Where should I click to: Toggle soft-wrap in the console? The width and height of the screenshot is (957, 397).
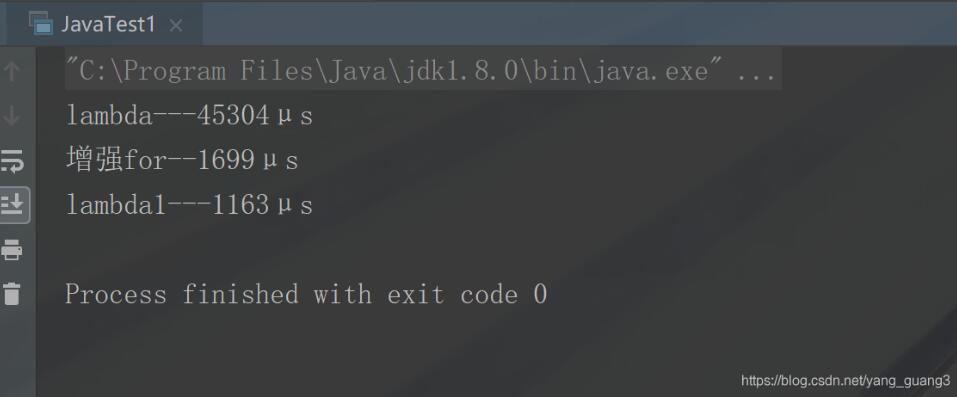click(12, 161)
